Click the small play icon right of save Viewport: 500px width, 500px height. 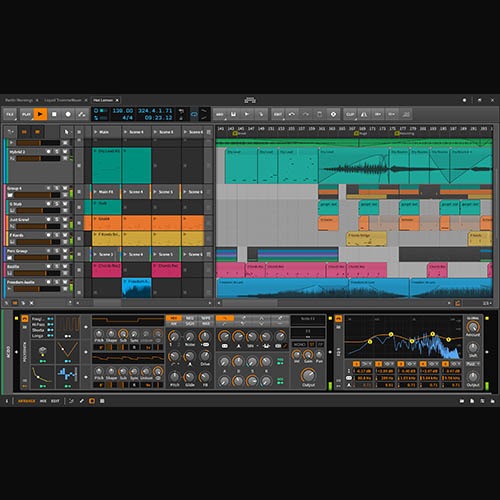click(x=247, y=114)
